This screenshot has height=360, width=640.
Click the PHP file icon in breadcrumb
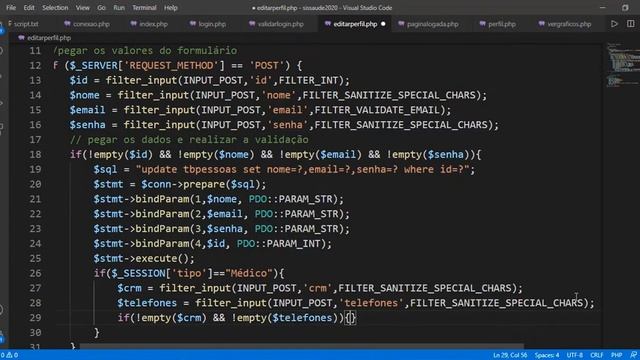point(21,38)
